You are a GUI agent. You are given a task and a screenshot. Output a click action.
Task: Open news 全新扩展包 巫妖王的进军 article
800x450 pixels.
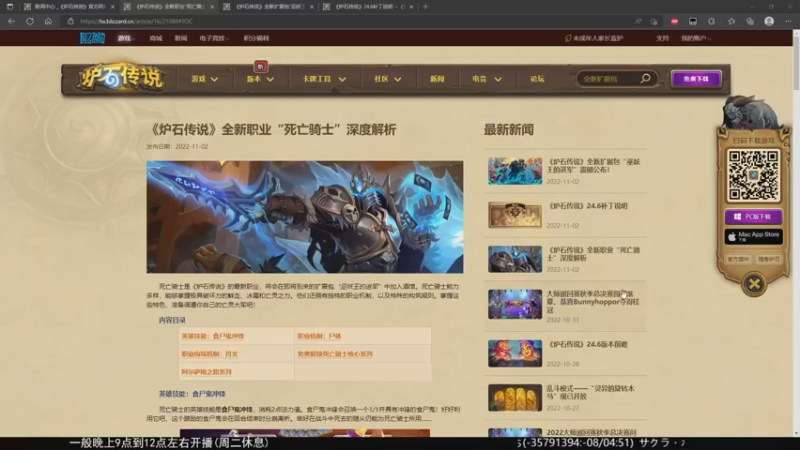pos(593,165)
